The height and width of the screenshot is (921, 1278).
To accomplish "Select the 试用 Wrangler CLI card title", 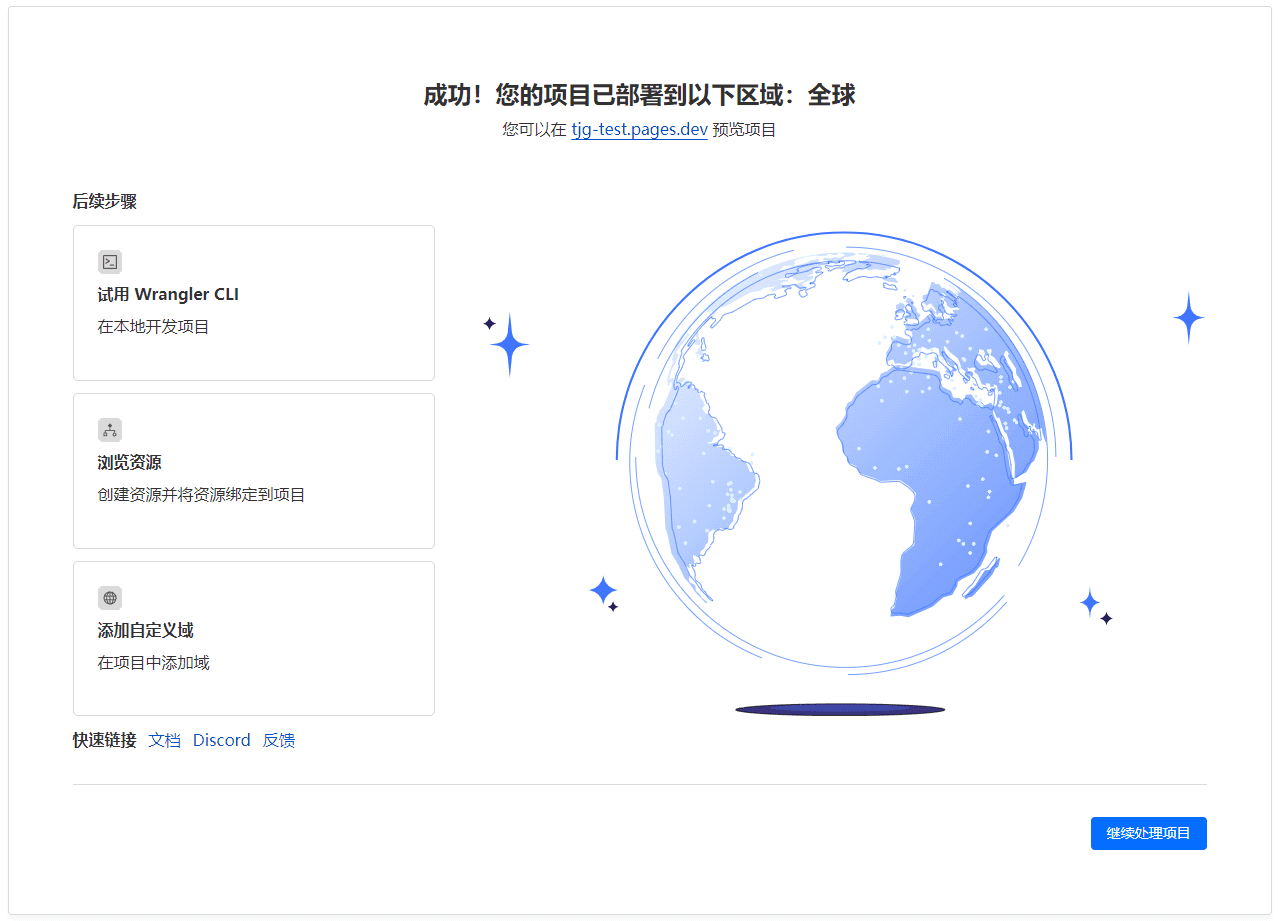I will click(168, 294).
